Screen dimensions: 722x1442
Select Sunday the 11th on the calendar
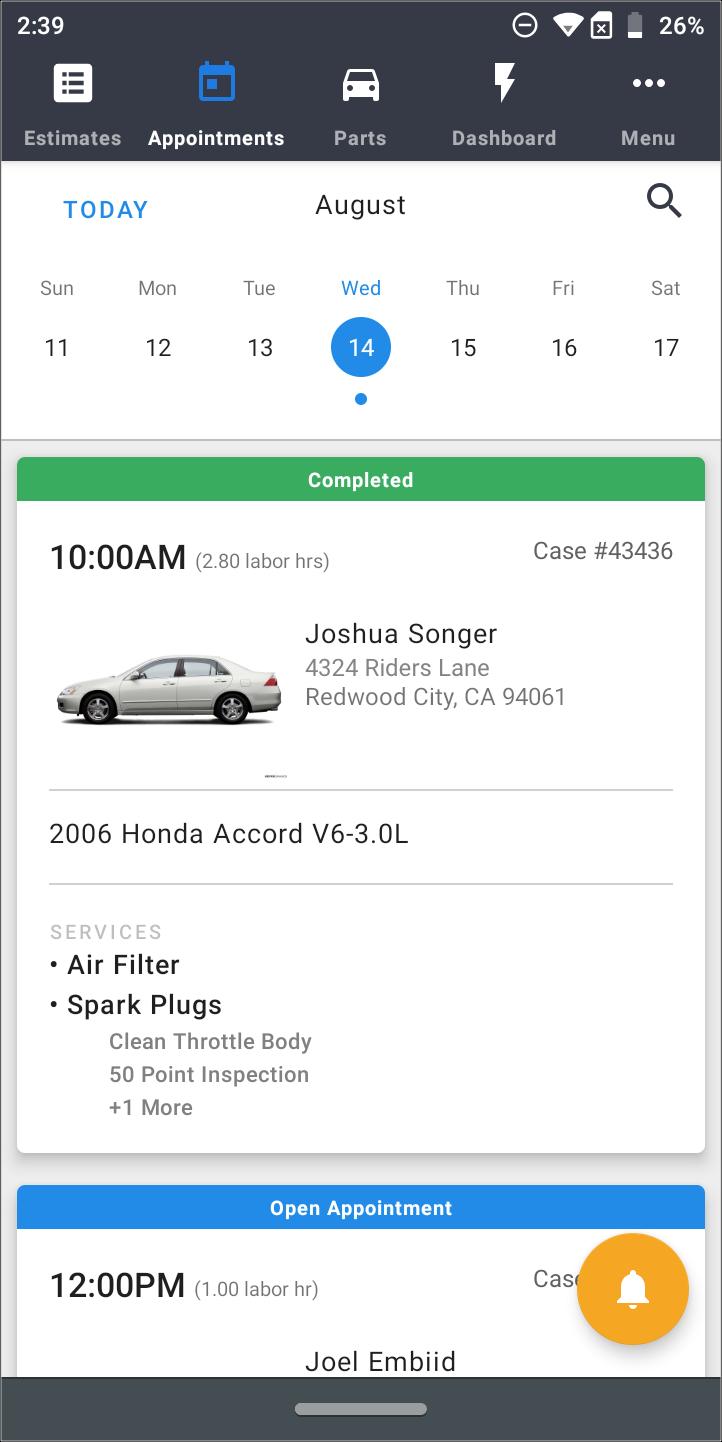(57, 347)
